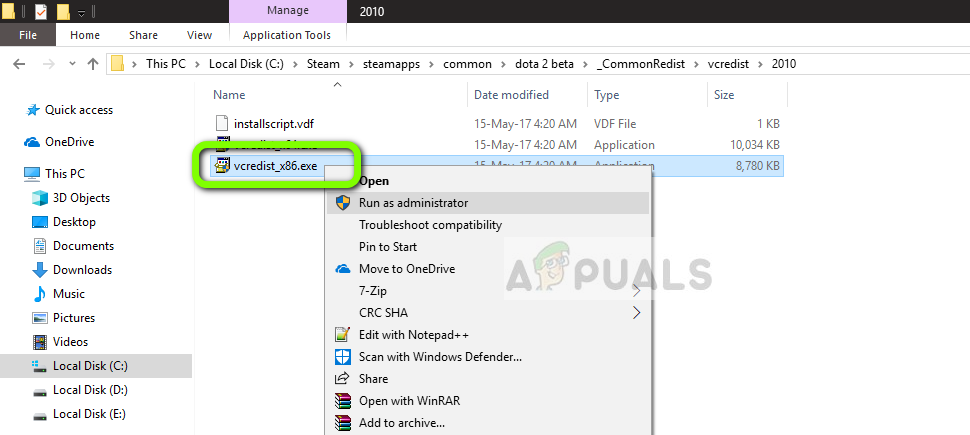Viewport: 970px width, 435px height.
Task: Click the installscript.vdf file icon
Action: pos(222,124)
